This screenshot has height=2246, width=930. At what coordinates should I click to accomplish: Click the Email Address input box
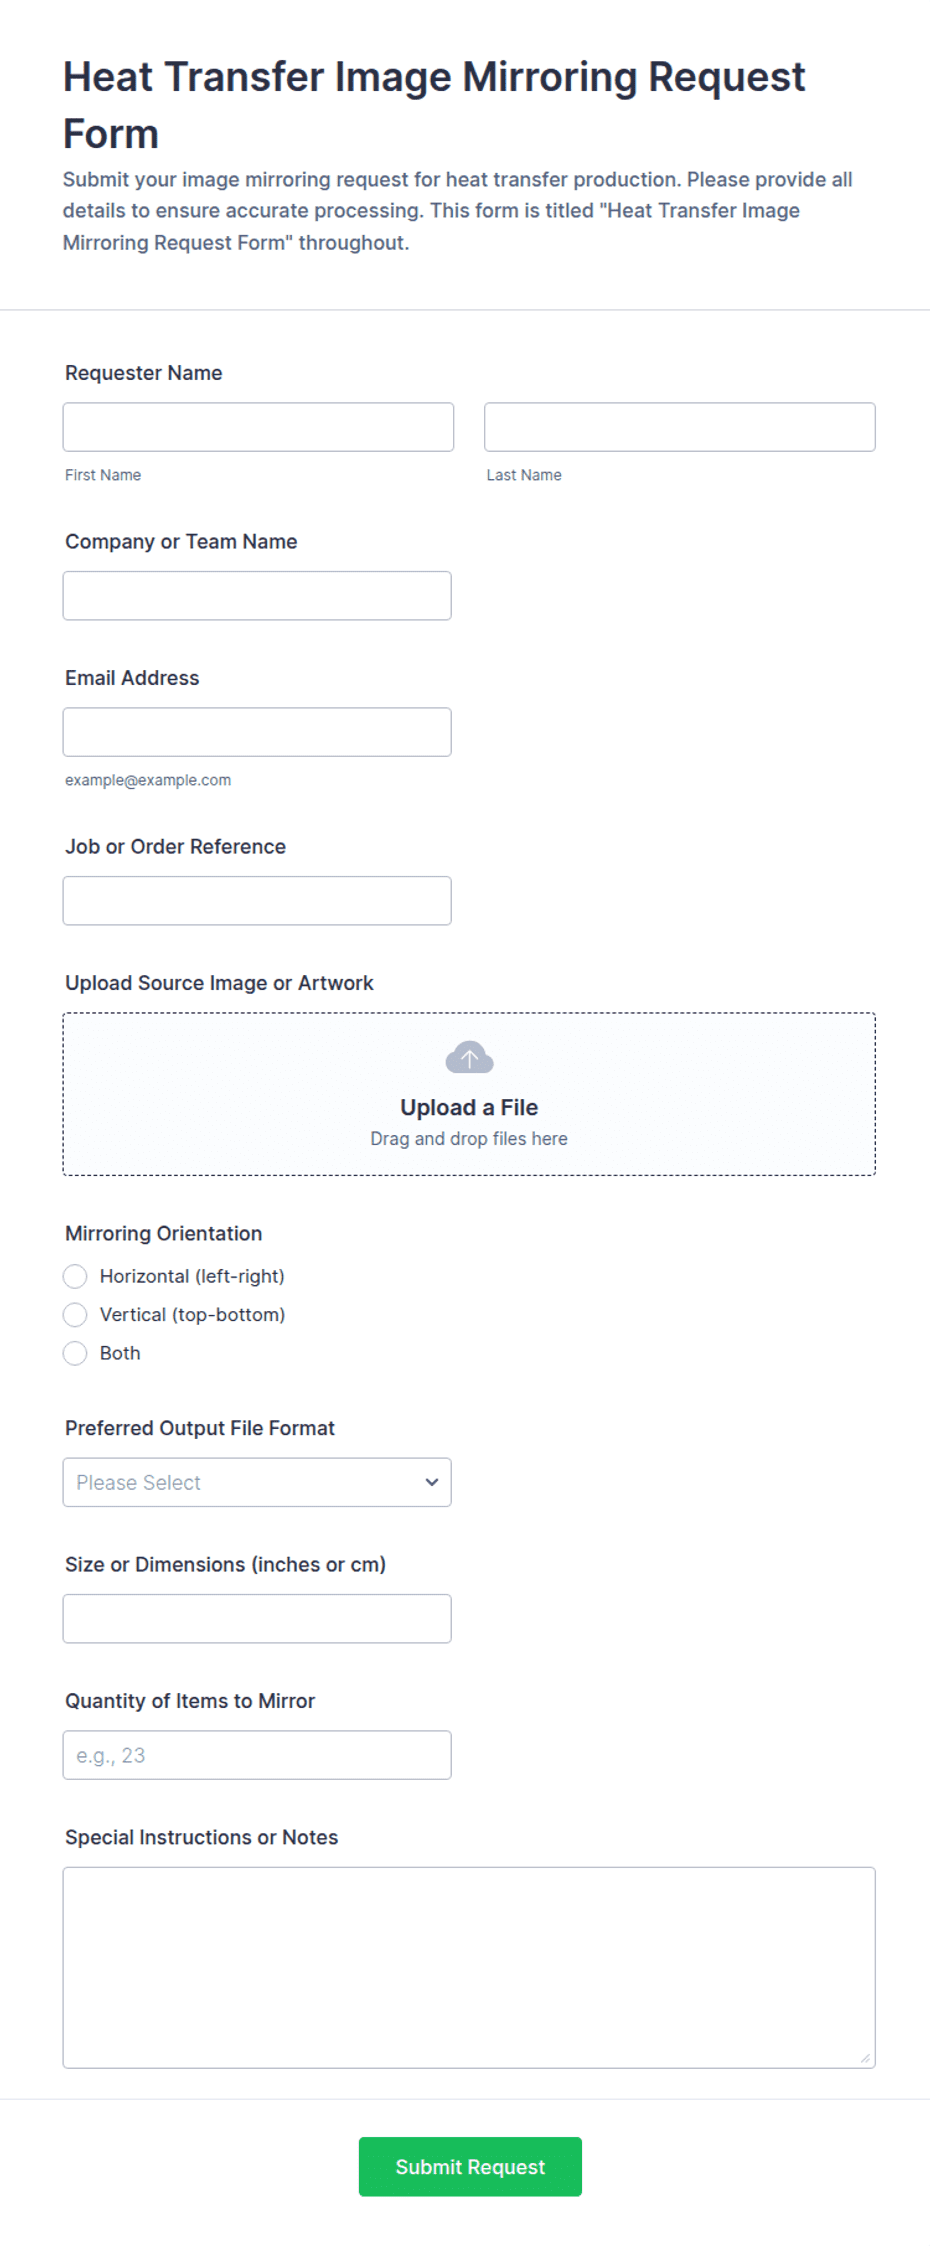[257, 732]
